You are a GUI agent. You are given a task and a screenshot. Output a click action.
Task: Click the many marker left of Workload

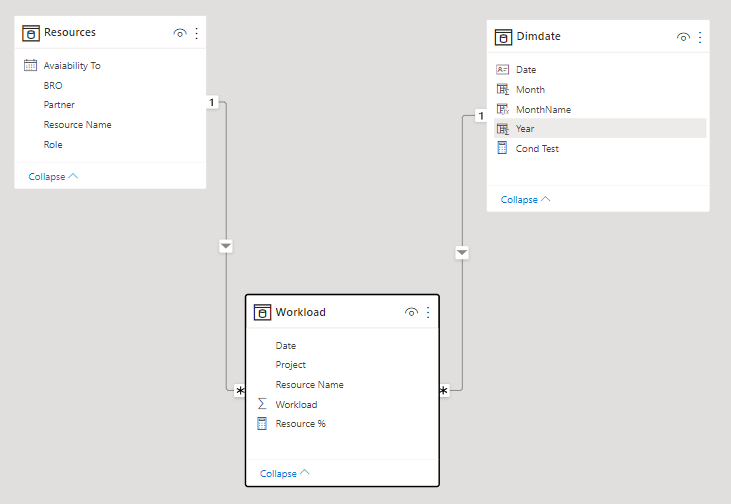[x=240, y=391]
